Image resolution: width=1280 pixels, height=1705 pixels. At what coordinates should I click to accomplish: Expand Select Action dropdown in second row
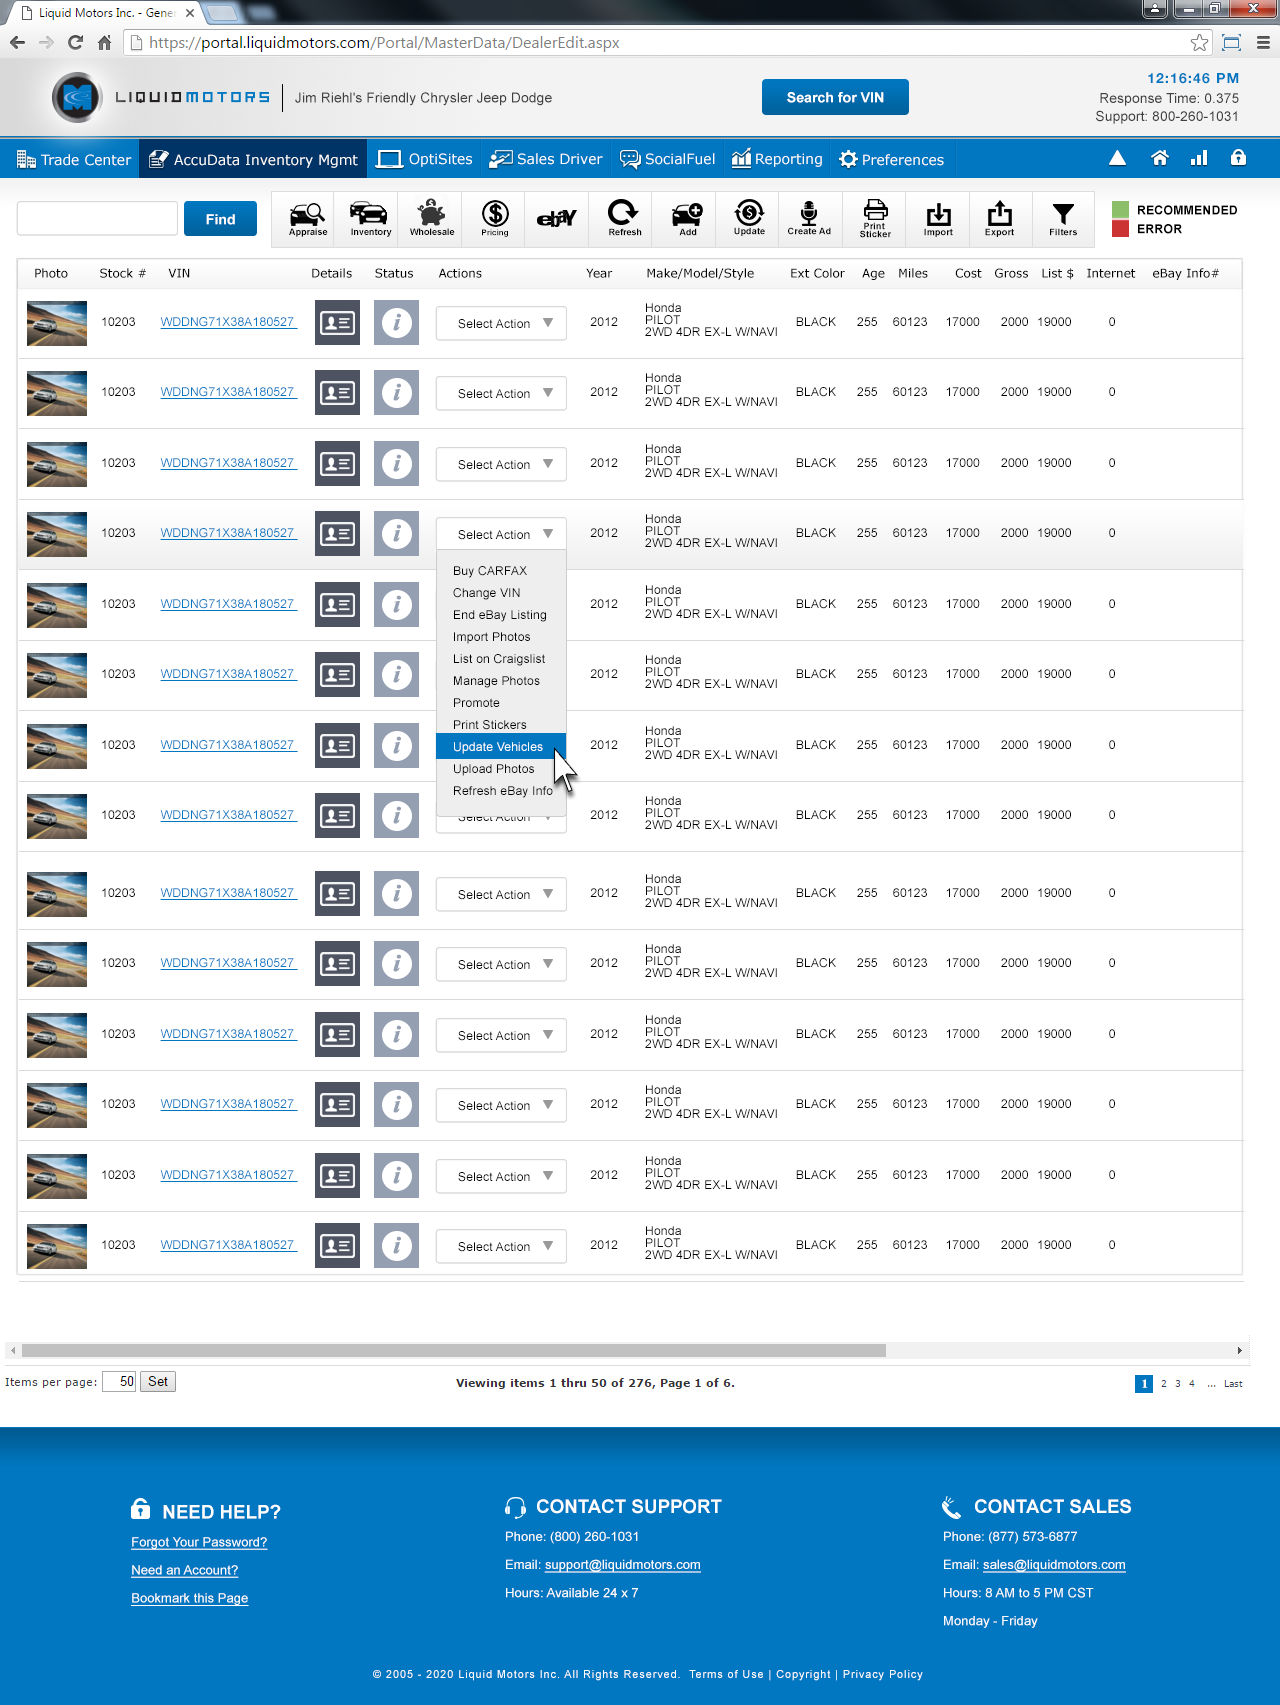click(501, 393)
